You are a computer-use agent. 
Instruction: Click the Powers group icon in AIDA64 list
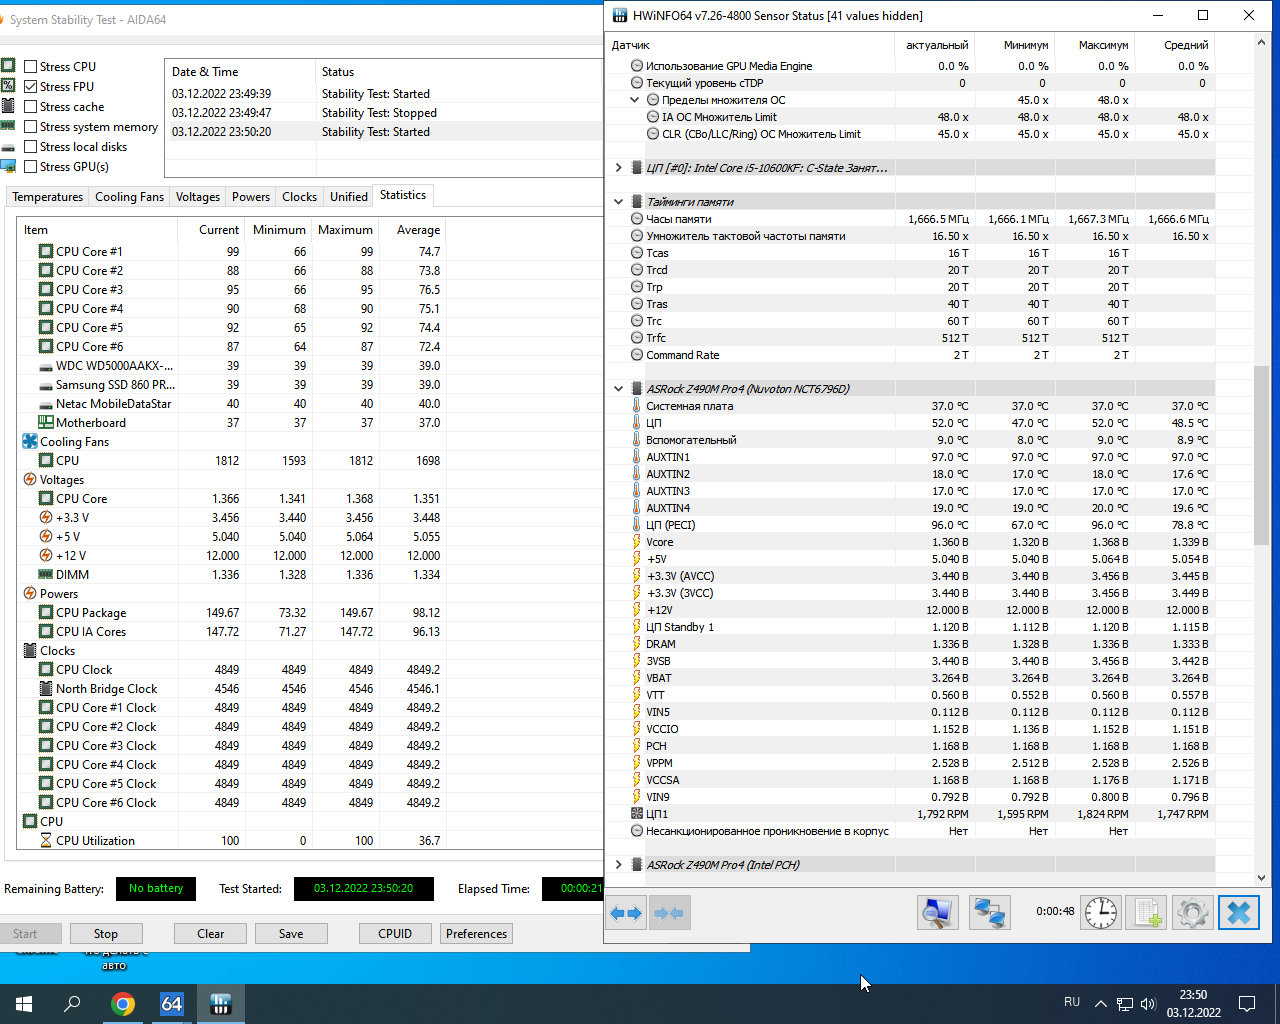tap(30, 593)
